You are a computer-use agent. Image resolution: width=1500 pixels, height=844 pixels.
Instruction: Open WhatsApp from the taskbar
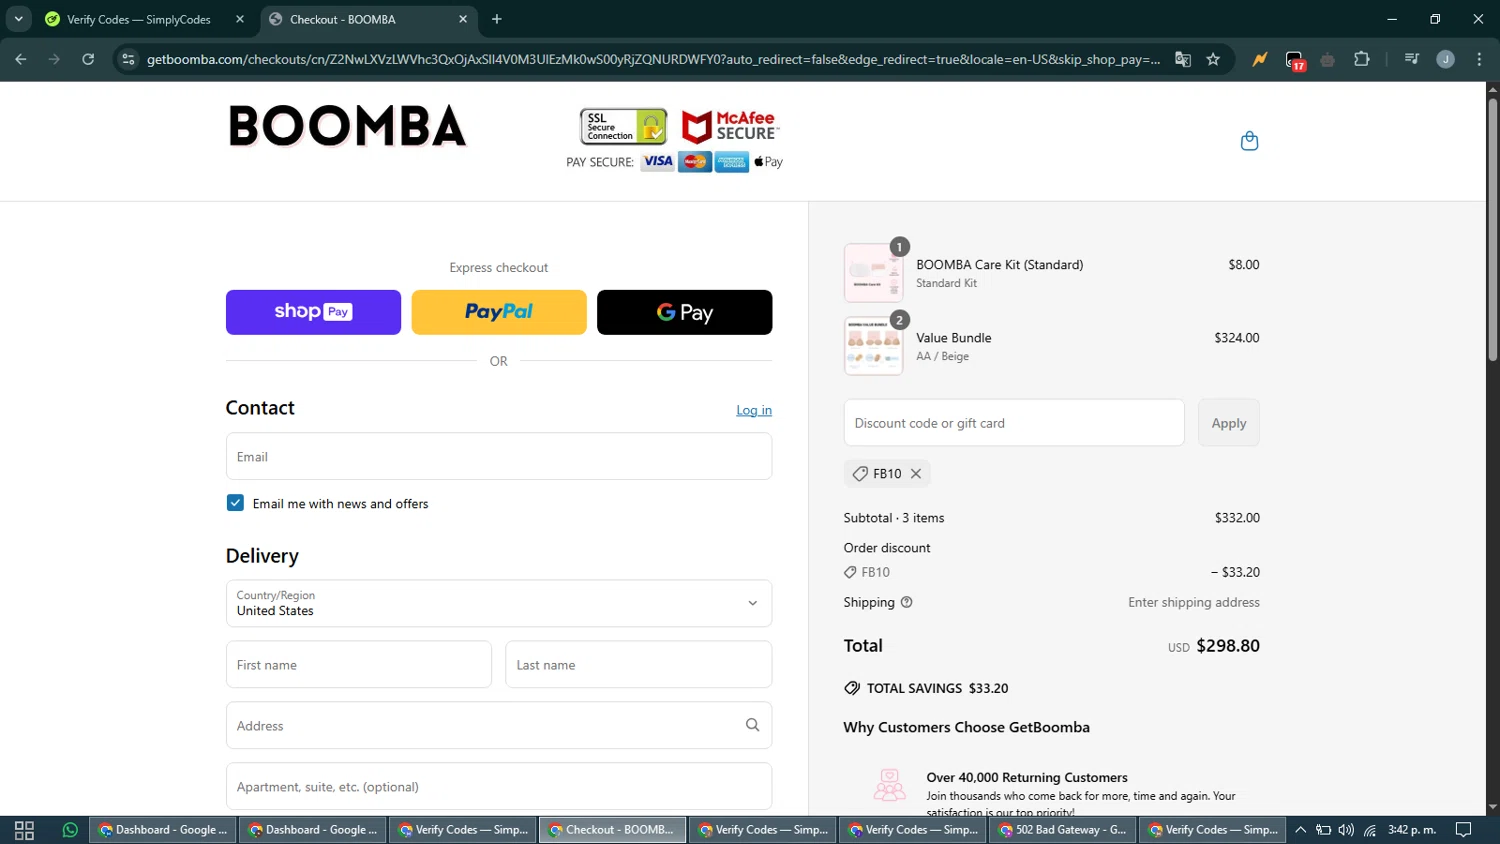pyautogui.click(x=70, y=830)
